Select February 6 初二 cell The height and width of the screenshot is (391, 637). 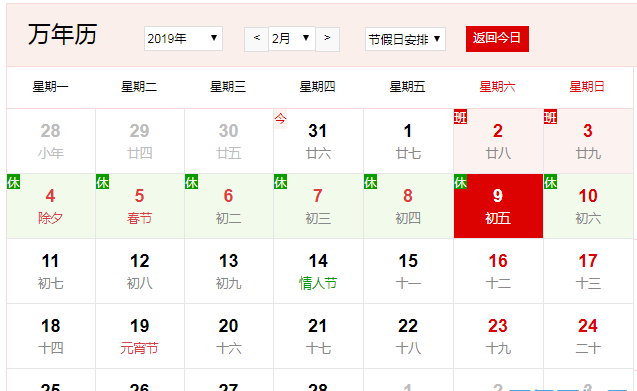[x=229, y=206]
